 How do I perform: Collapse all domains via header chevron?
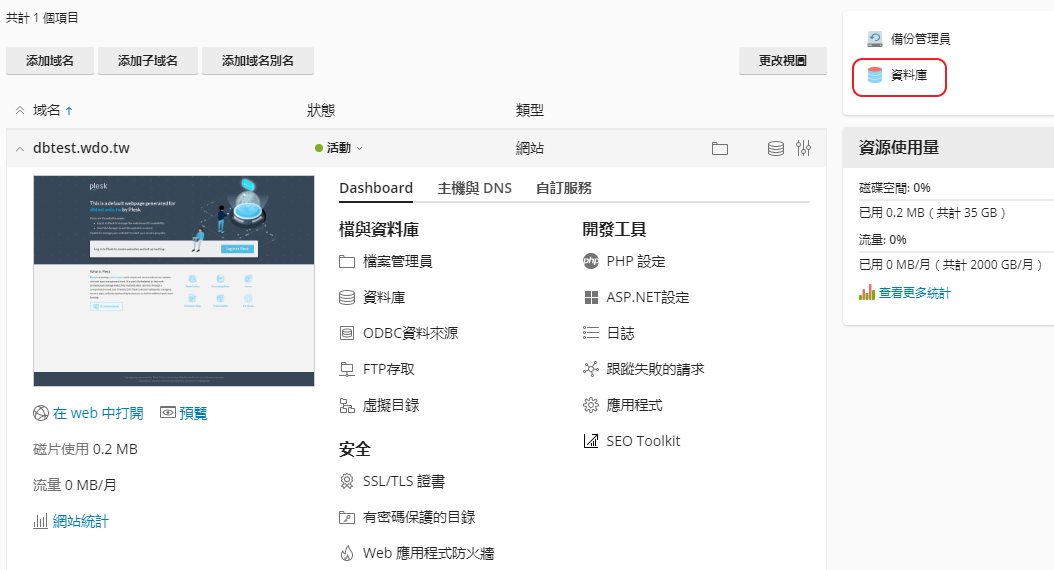(19, 110)
